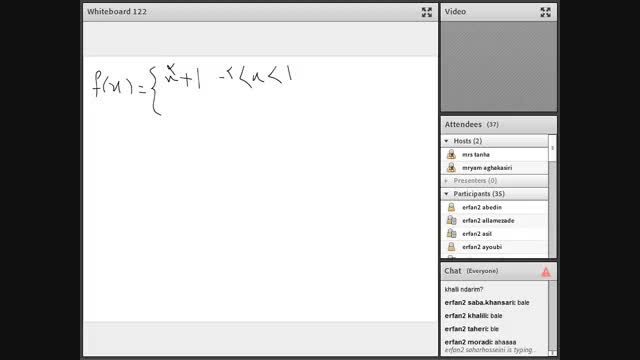This screenshot has width=640, height=360.
Task: Click the erfan2 saba.khansari chat message
Action: pyautogui.click(x=487, y=302)
